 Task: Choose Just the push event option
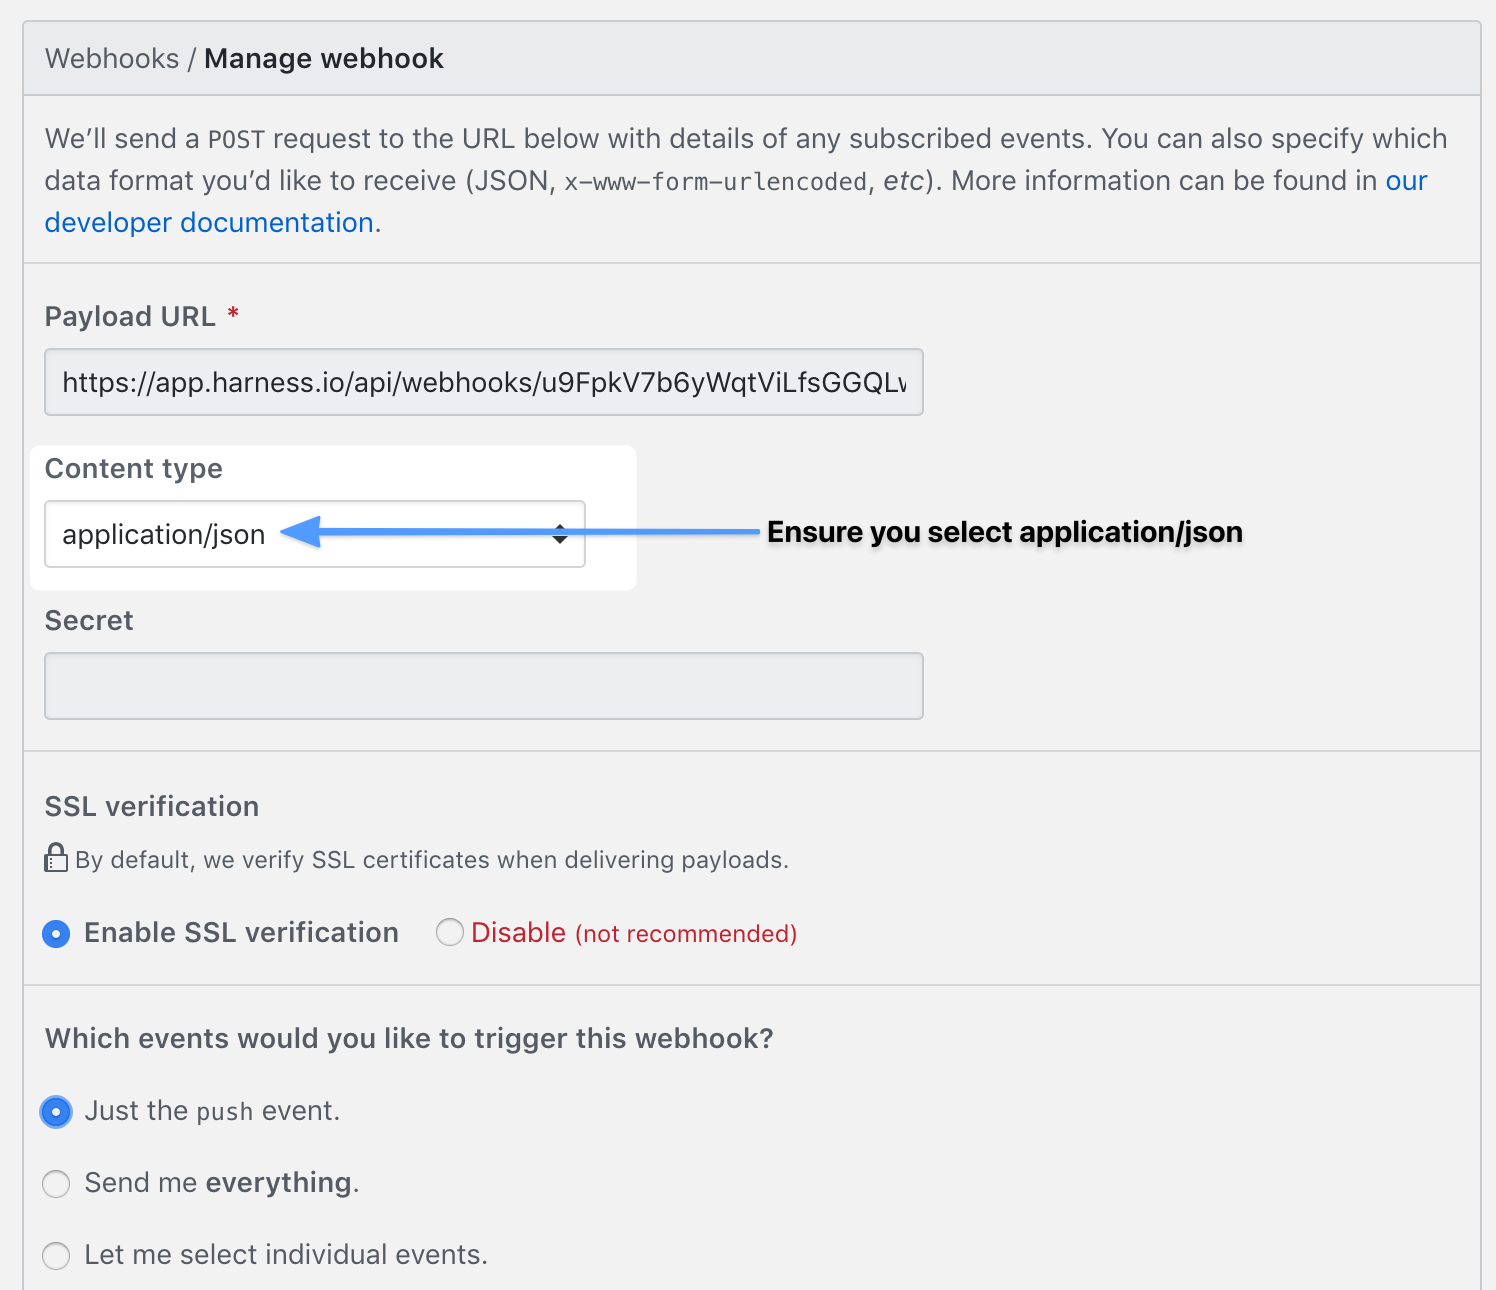[56, 1112]
